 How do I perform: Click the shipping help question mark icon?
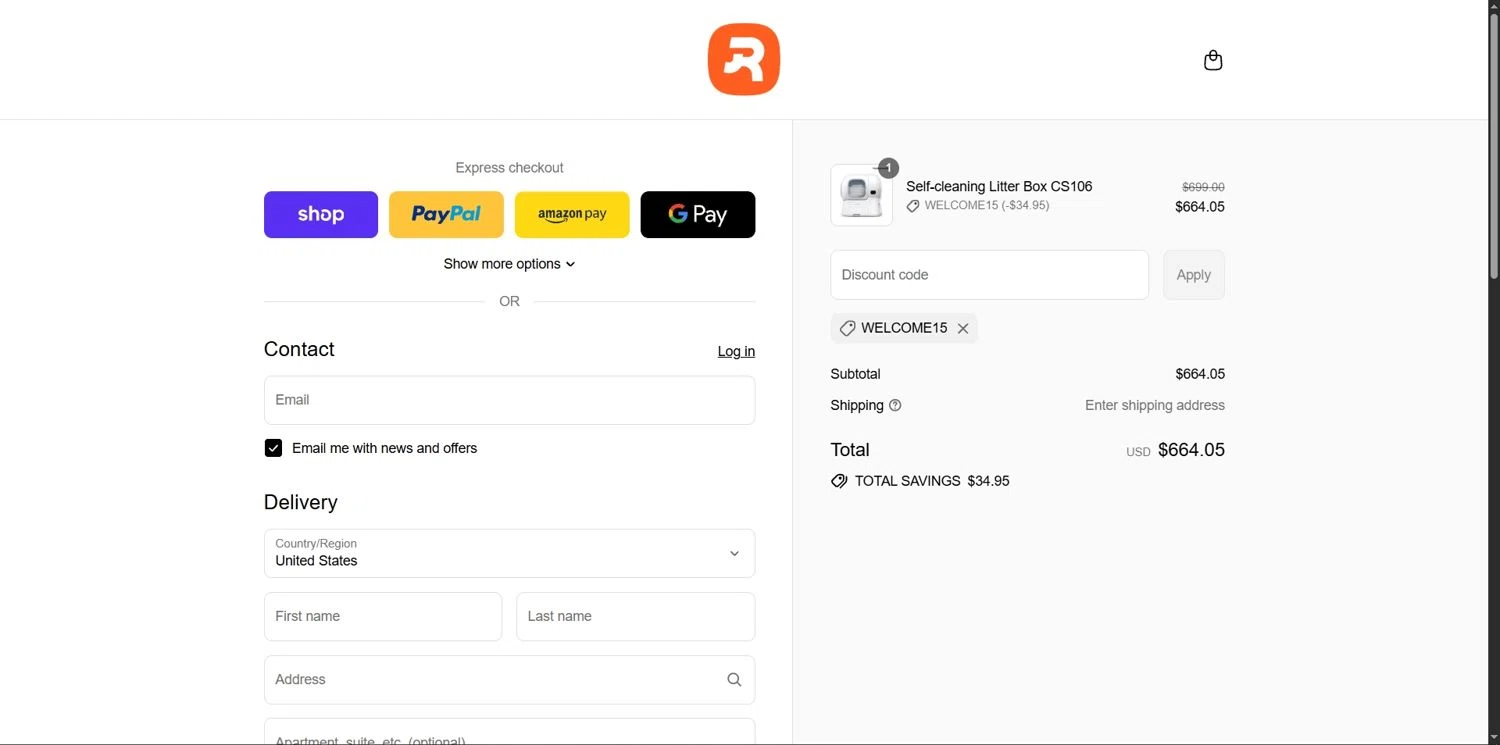(x=895, y=405)
